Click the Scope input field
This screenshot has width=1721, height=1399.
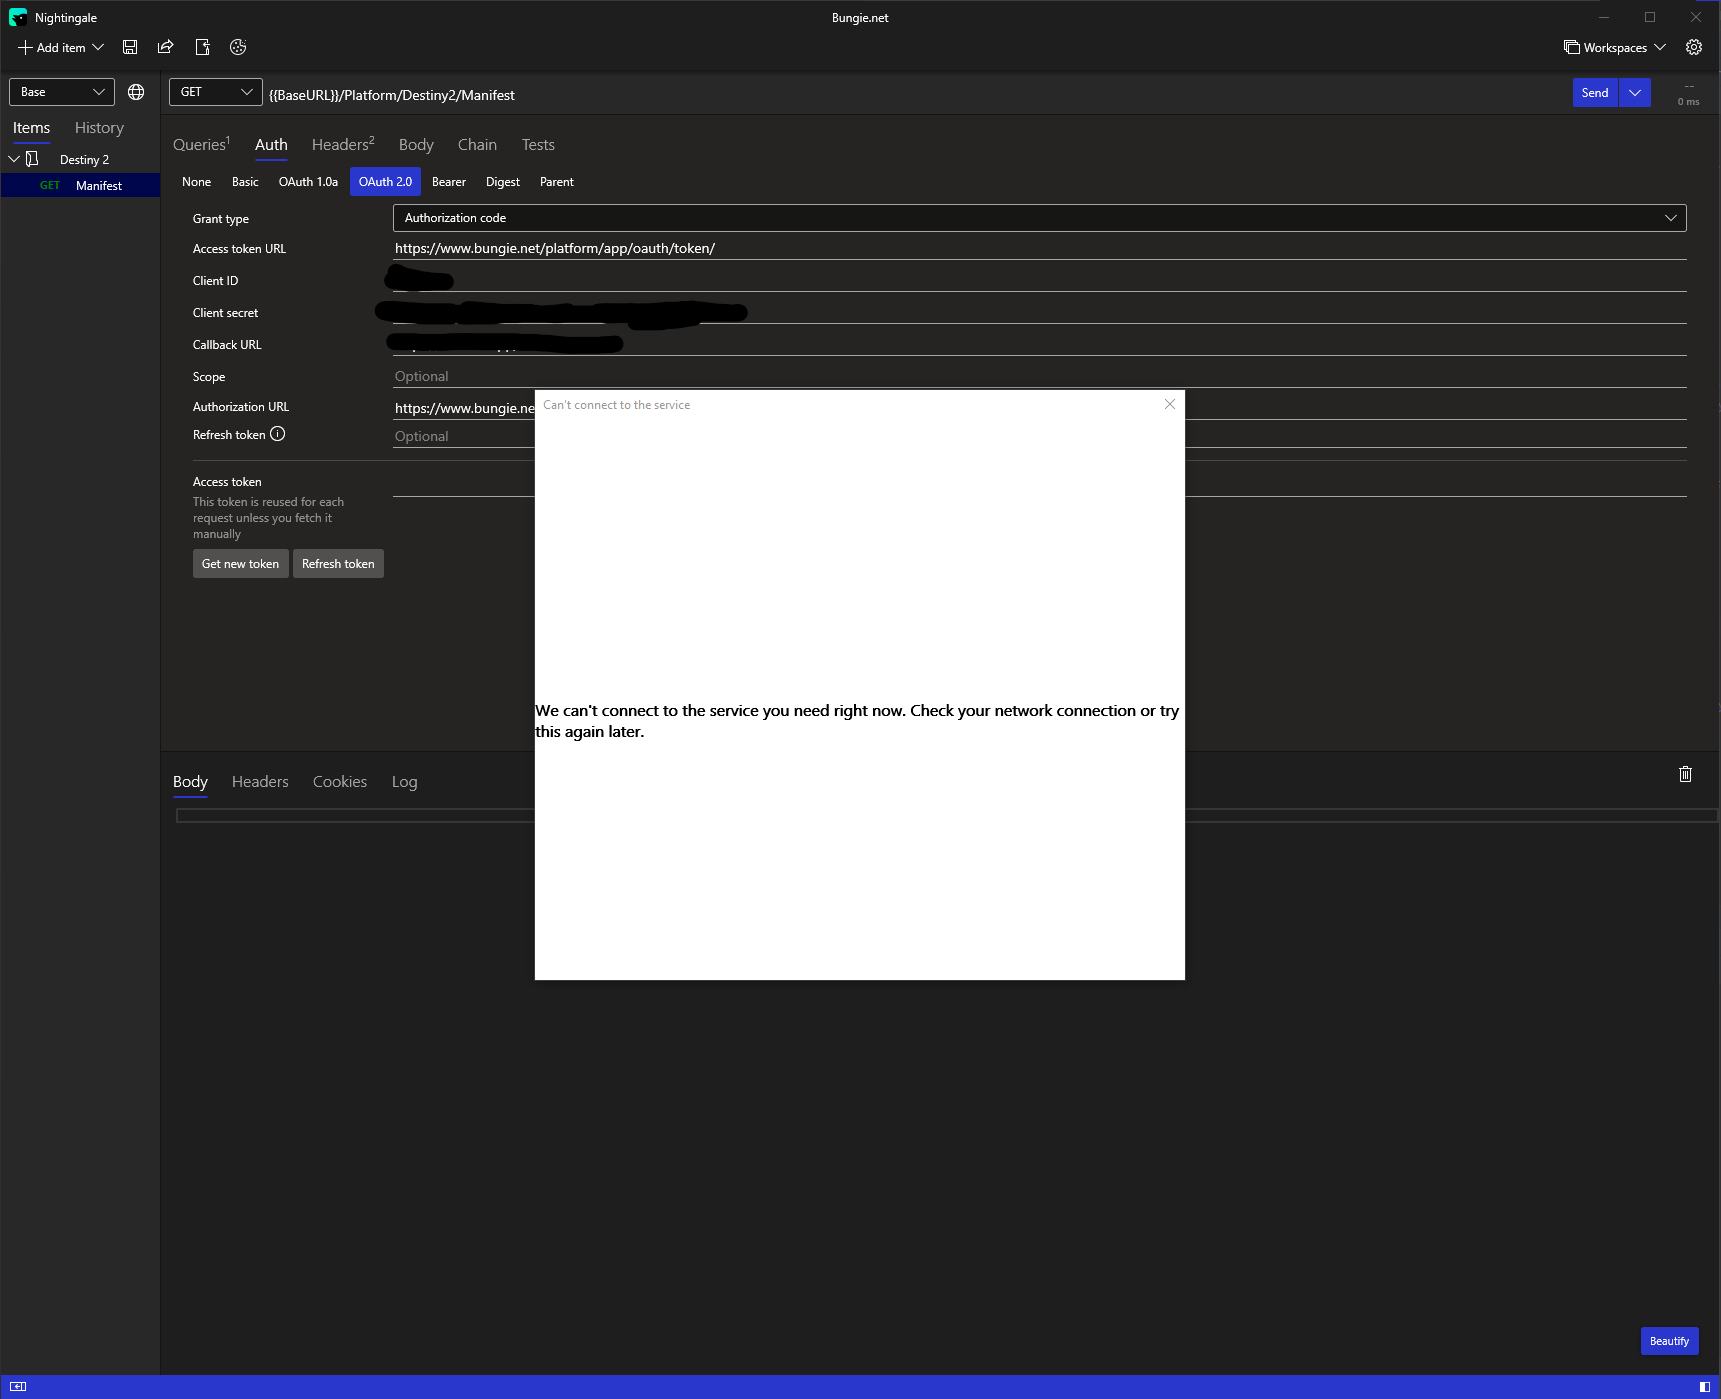1040,376
